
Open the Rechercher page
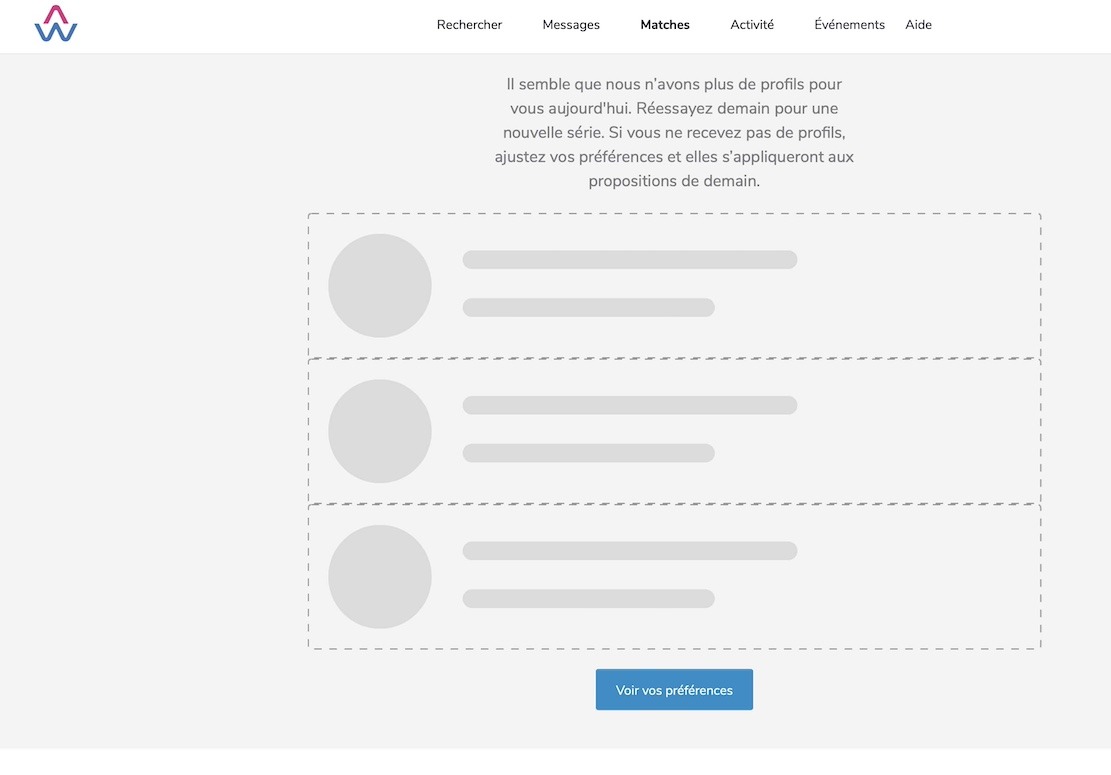(469, 25)
